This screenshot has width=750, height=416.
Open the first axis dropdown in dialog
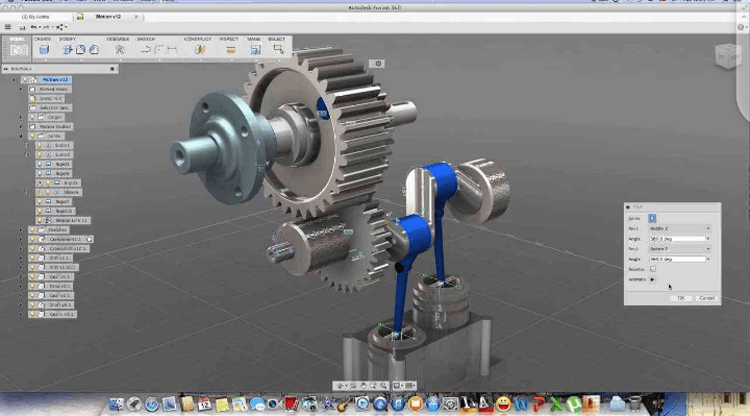tap(680, 228)
